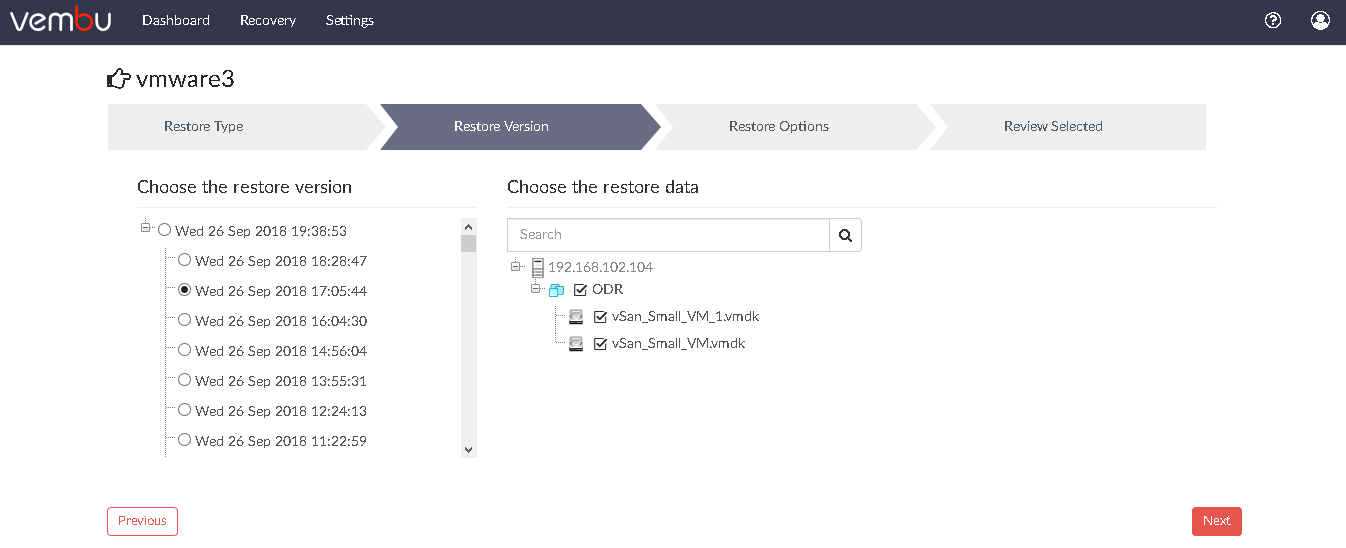Screen dimensions: 1346x548
Task: Uncheck the vSan_Small_VM_1.vmdk checkbox
Action: (600, 317)
